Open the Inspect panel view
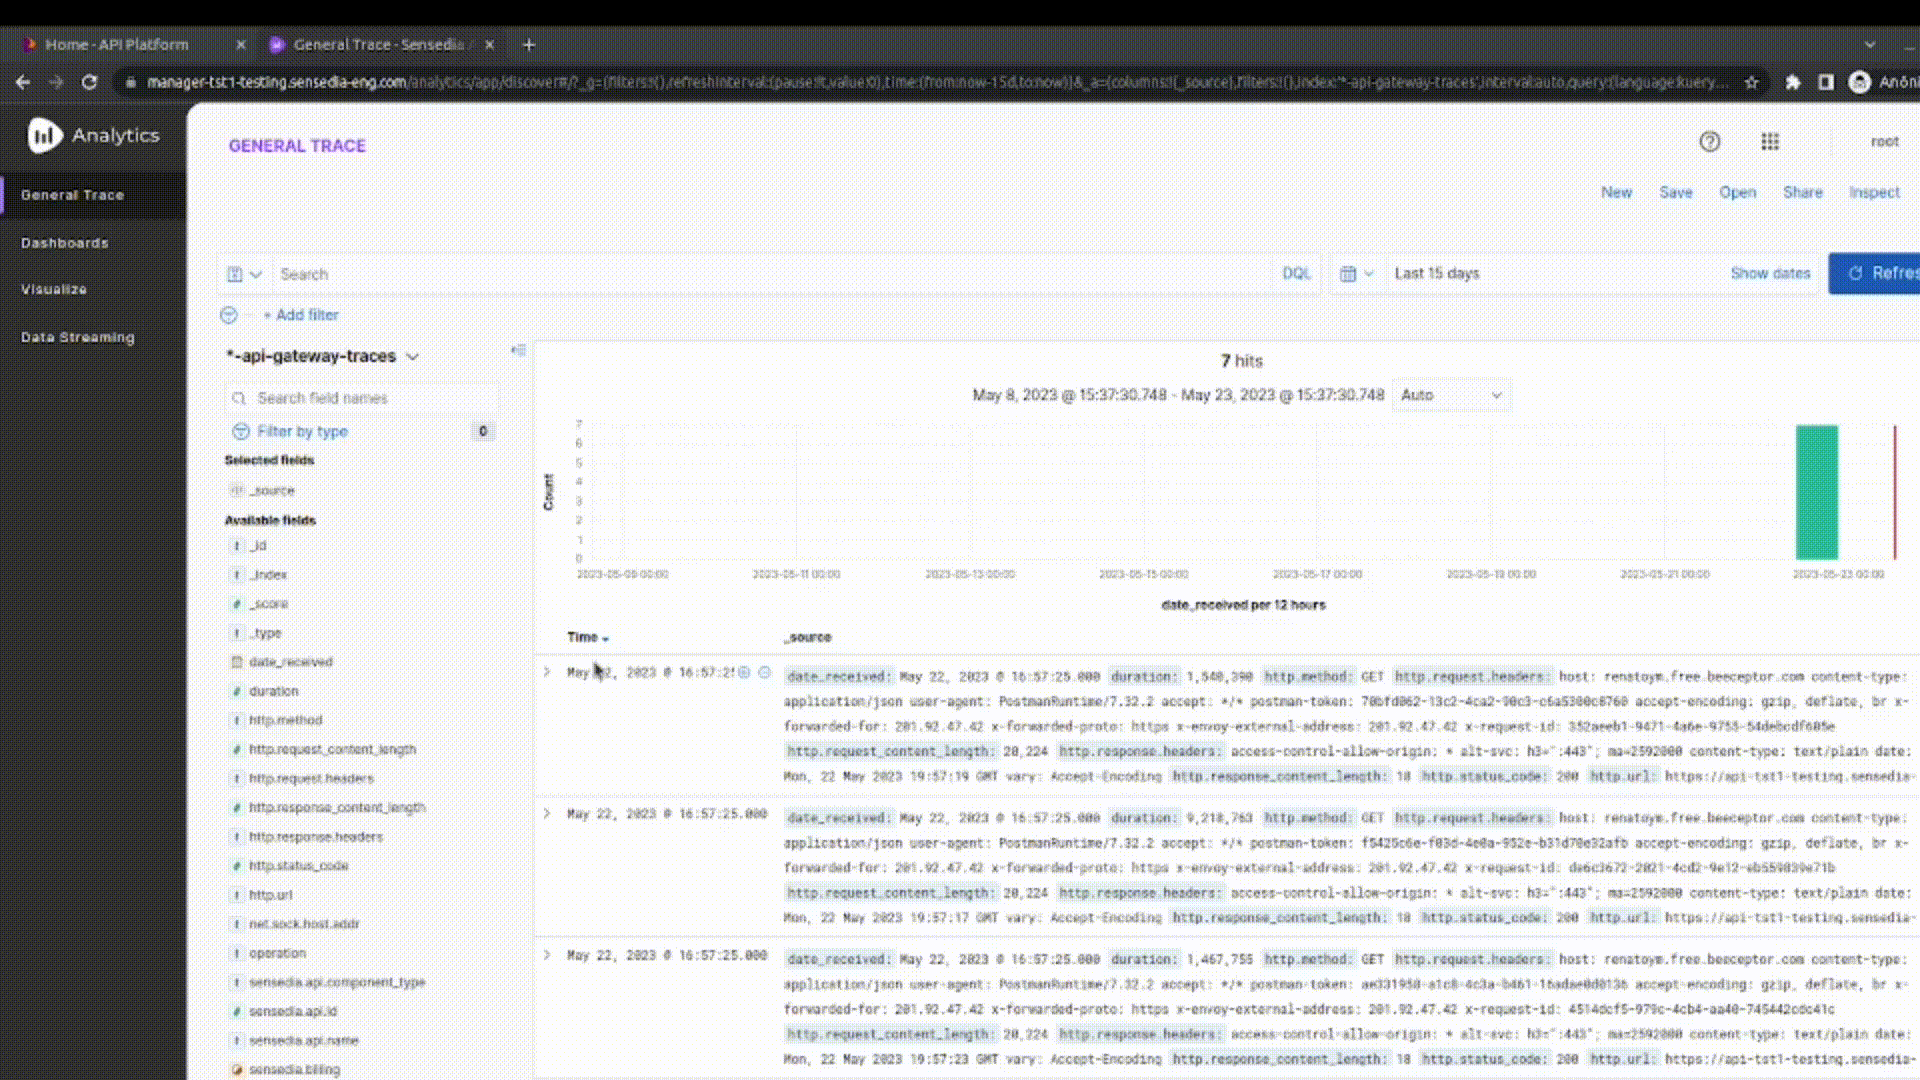 [1873, 191]
